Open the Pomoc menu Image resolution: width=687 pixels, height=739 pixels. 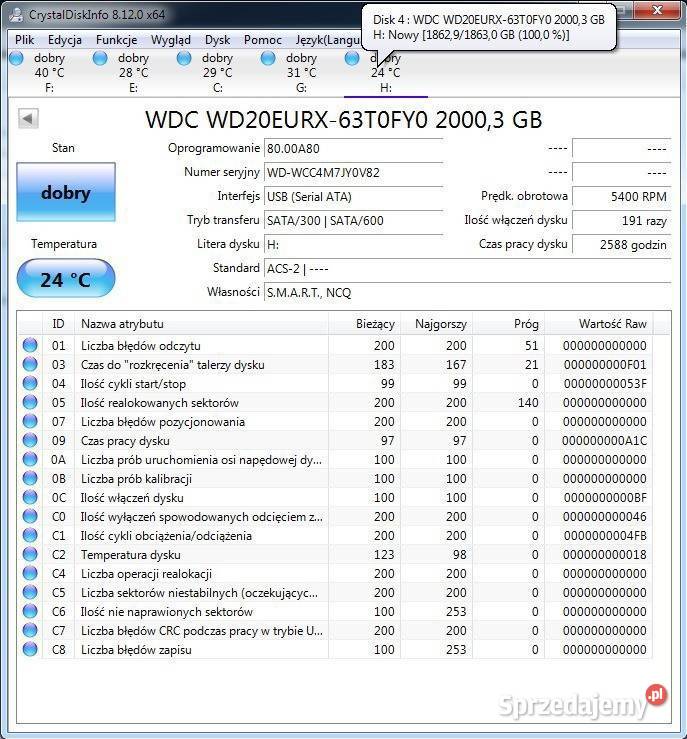(x=263, y=40)
